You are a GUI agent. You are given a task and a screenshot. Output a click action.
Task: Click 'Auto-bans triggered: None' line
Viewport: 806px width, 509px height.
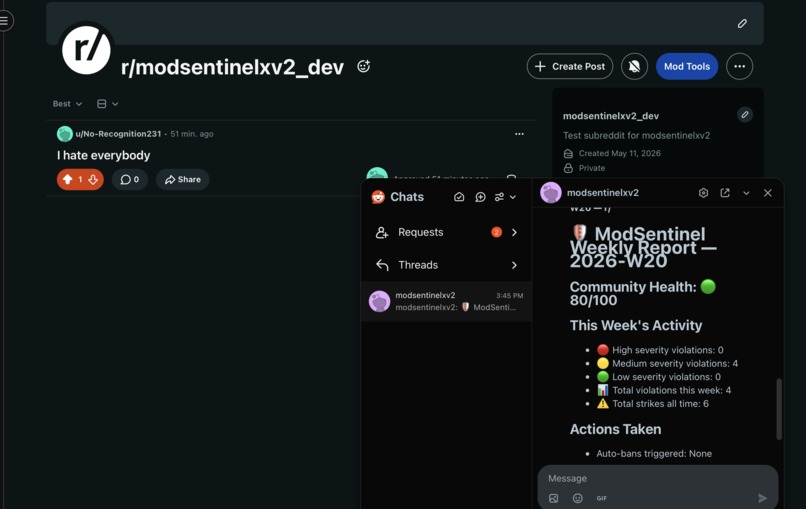point(654,453)
